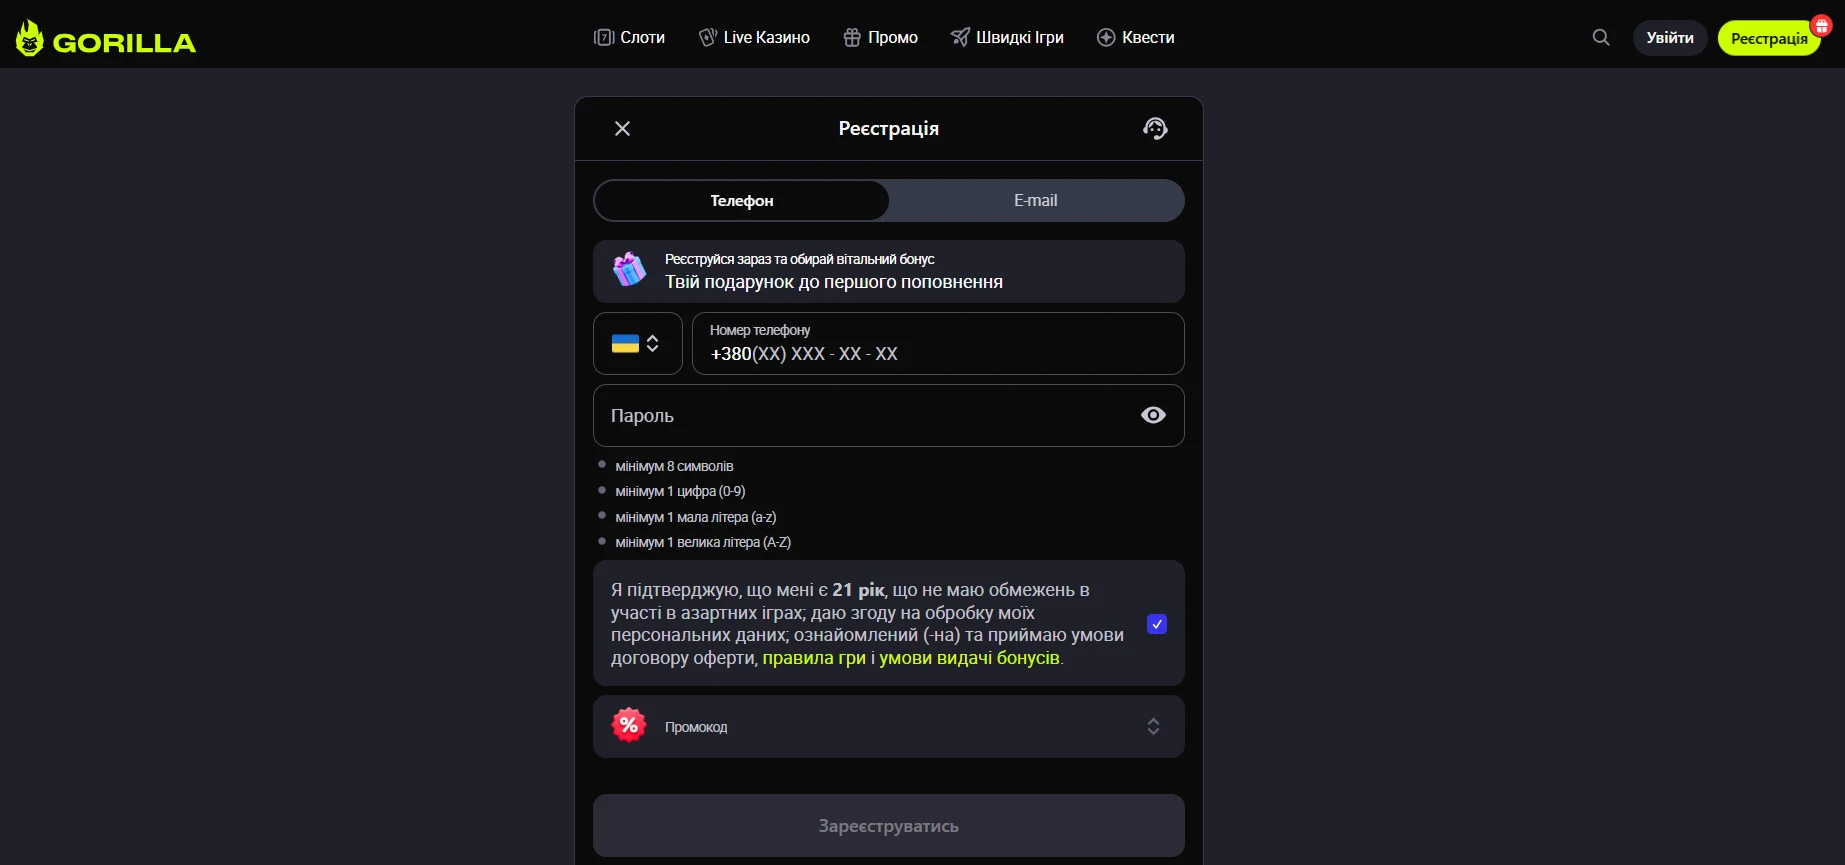The width and height of the screenshot is (1845, 865).
Task: Click the Зареєструватись button
Action: click(889, 826)
